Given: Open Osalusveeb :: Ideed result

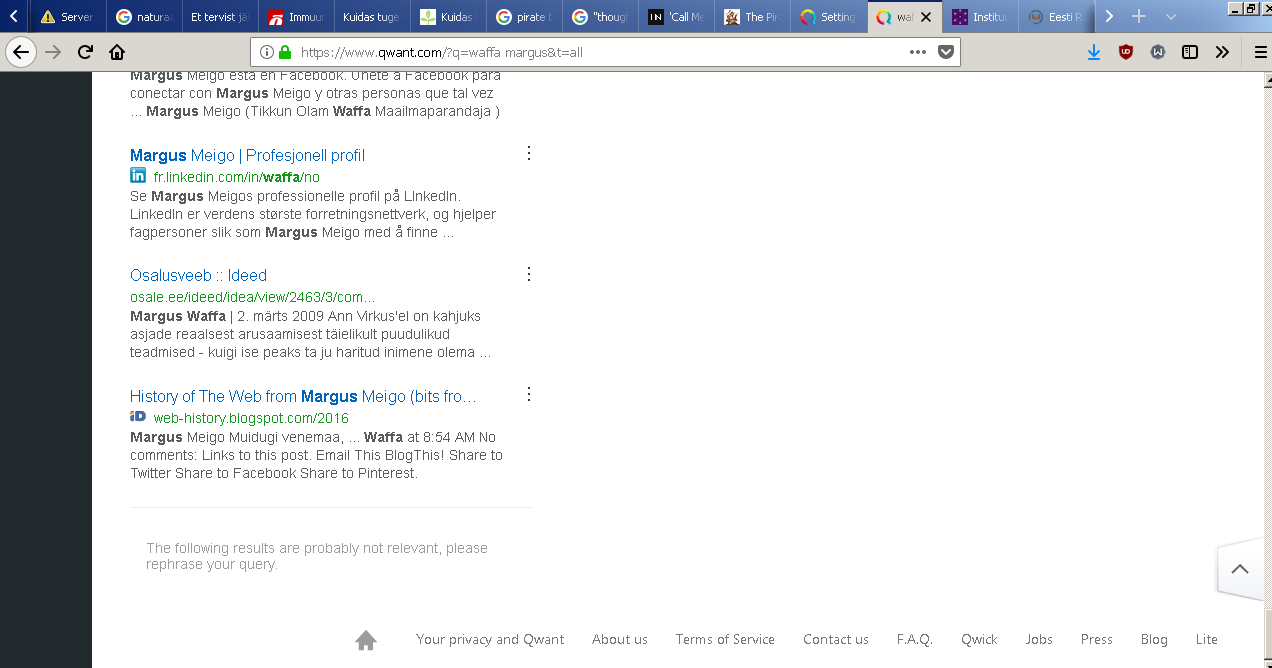Looking at the screenshot, I should pos(198,276).
